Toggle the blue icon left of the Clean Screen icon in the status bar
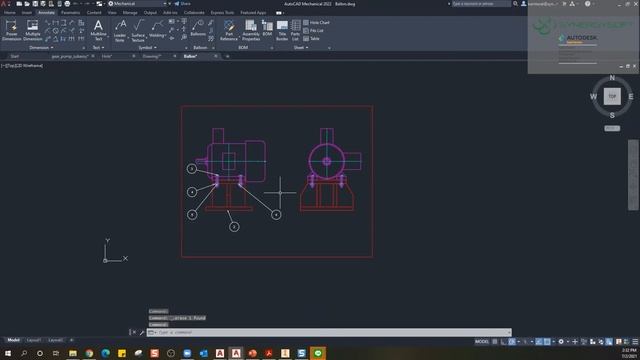Screen dimensions: 640x360 609,342
